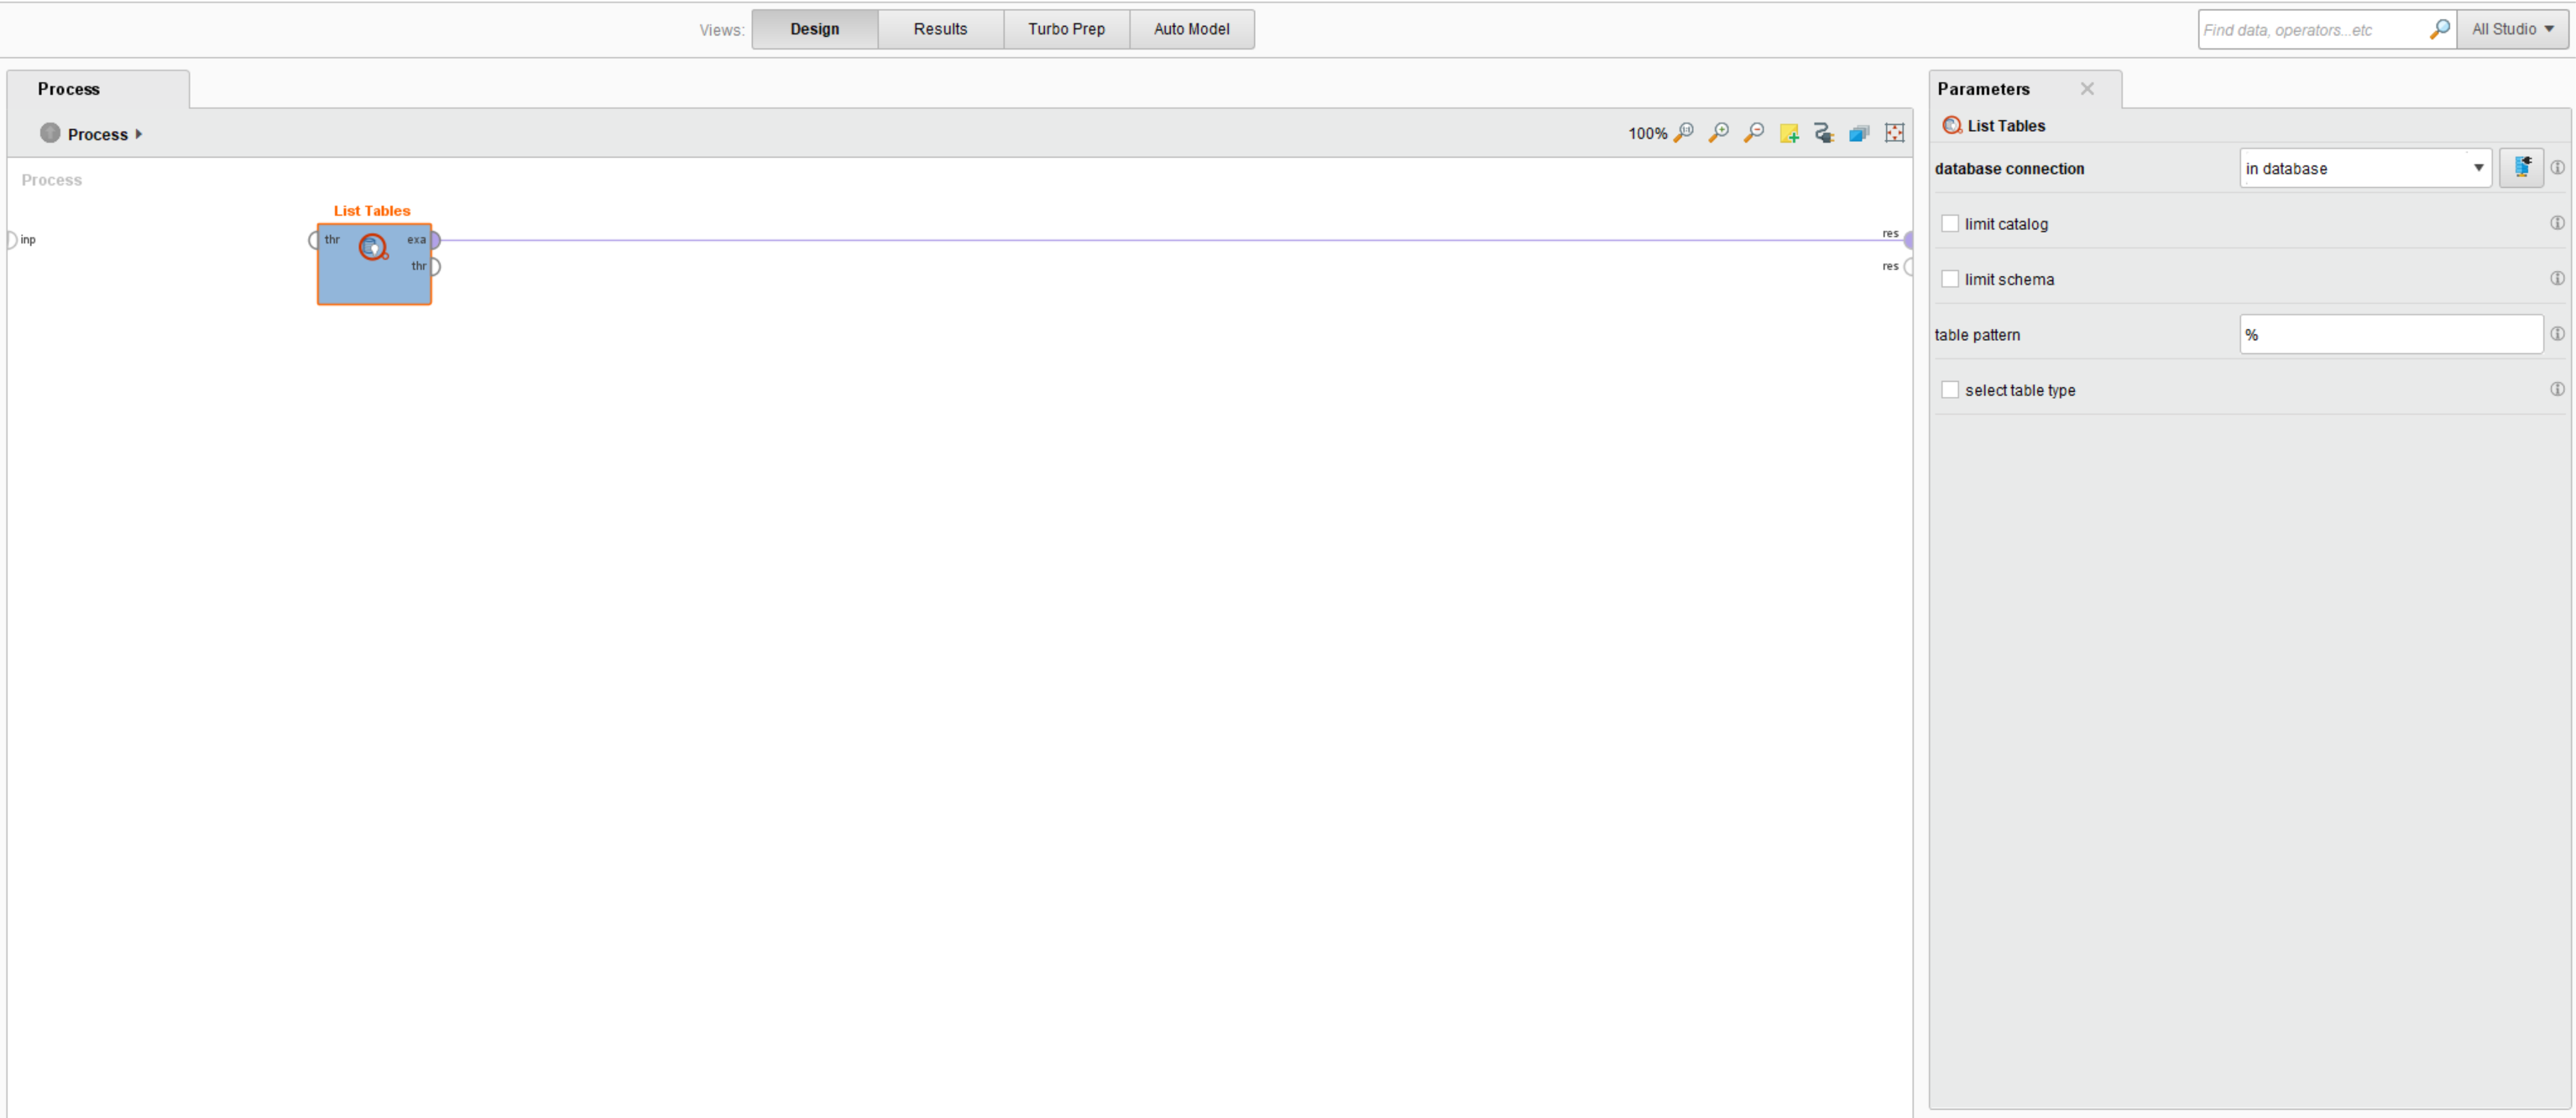Fit process to canvas with the arrows icon
The width and height of the screenshot is (2576, 1118).
coord(1894,133)
